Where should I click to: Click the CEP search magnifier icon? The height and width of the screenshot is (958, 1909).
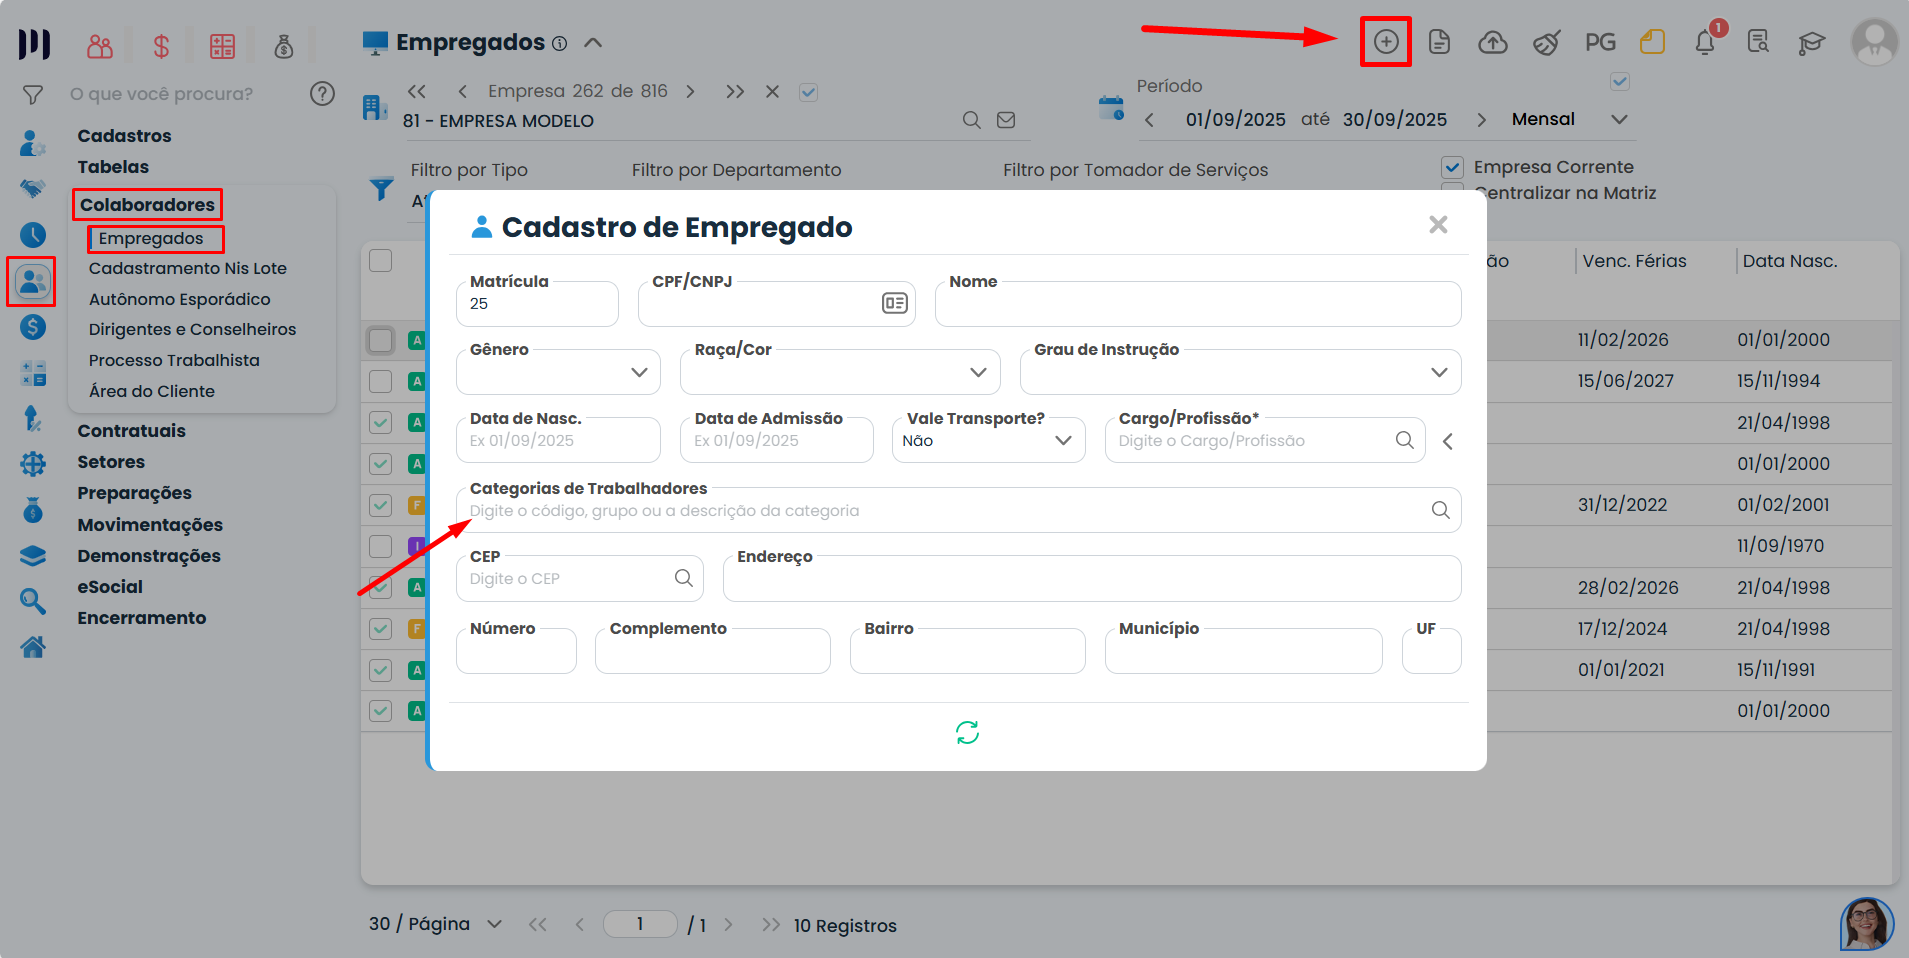[x=684, y=578]
